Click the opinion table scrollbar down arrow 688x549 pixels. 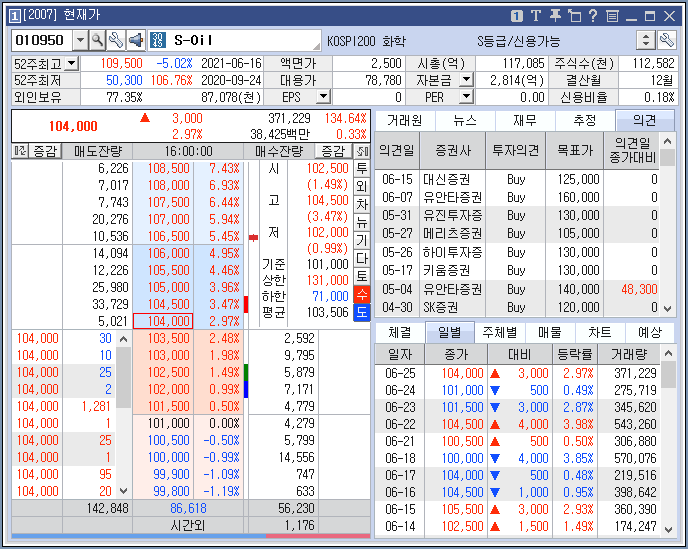pos(668,309)
